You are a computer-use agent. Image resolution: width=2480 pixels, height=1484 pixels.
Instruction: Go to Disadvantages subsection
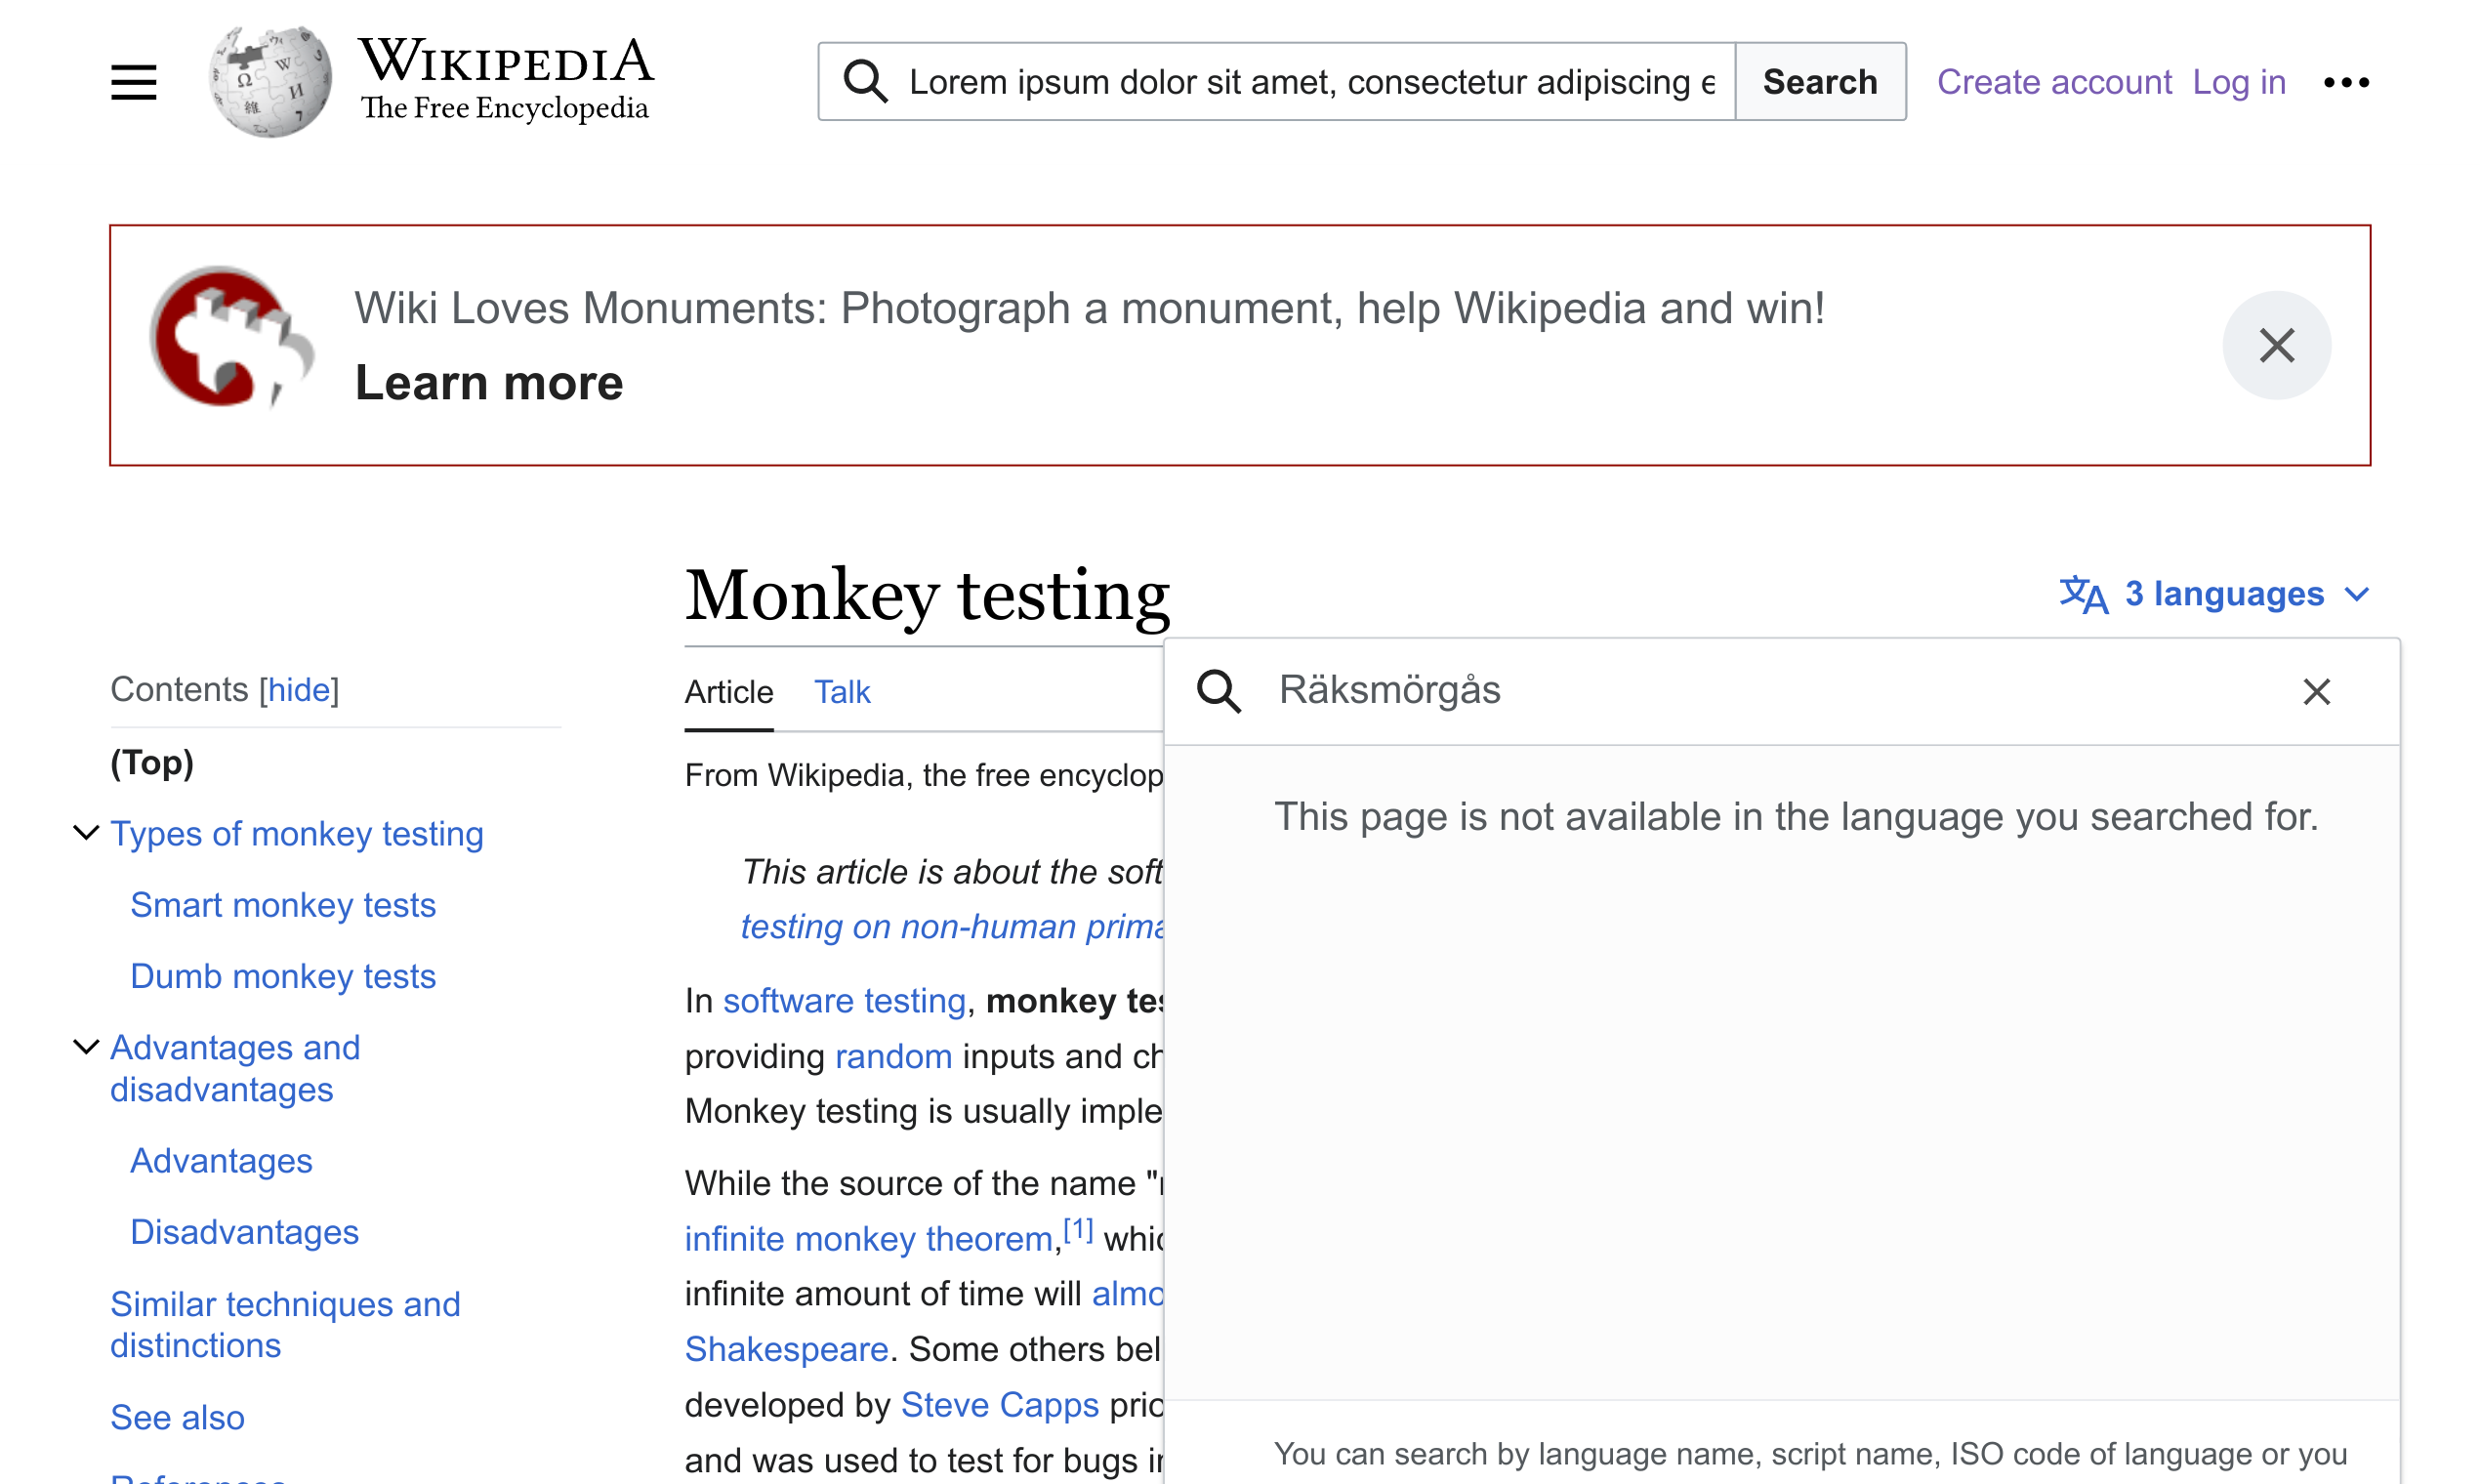[244, 1232]
